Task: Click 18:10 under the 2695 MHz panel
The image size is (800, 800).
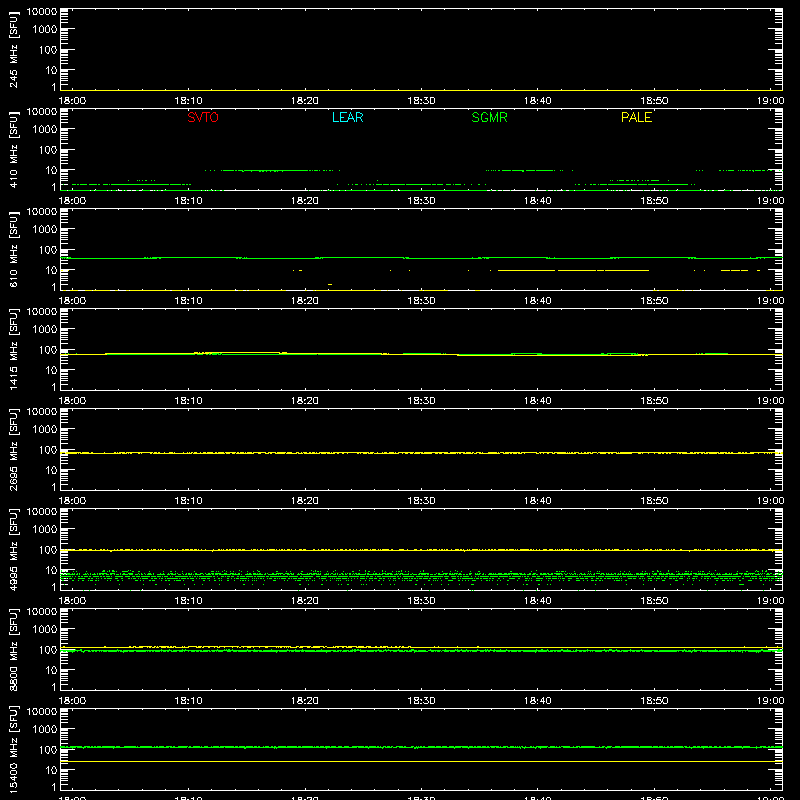Action: tap(189, 501)
